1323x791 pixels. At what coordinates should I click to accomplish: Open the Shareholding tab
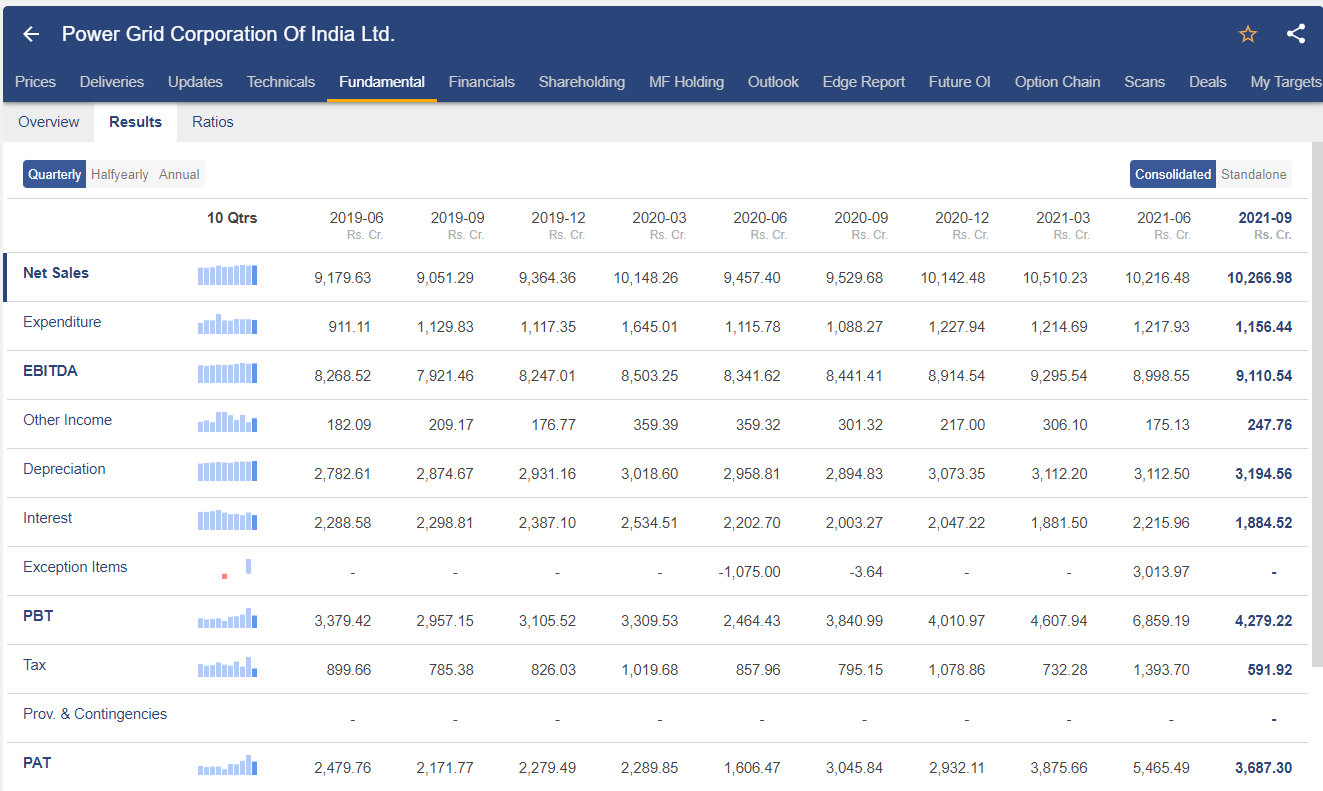pyautogui.click(x=582, y=82)
